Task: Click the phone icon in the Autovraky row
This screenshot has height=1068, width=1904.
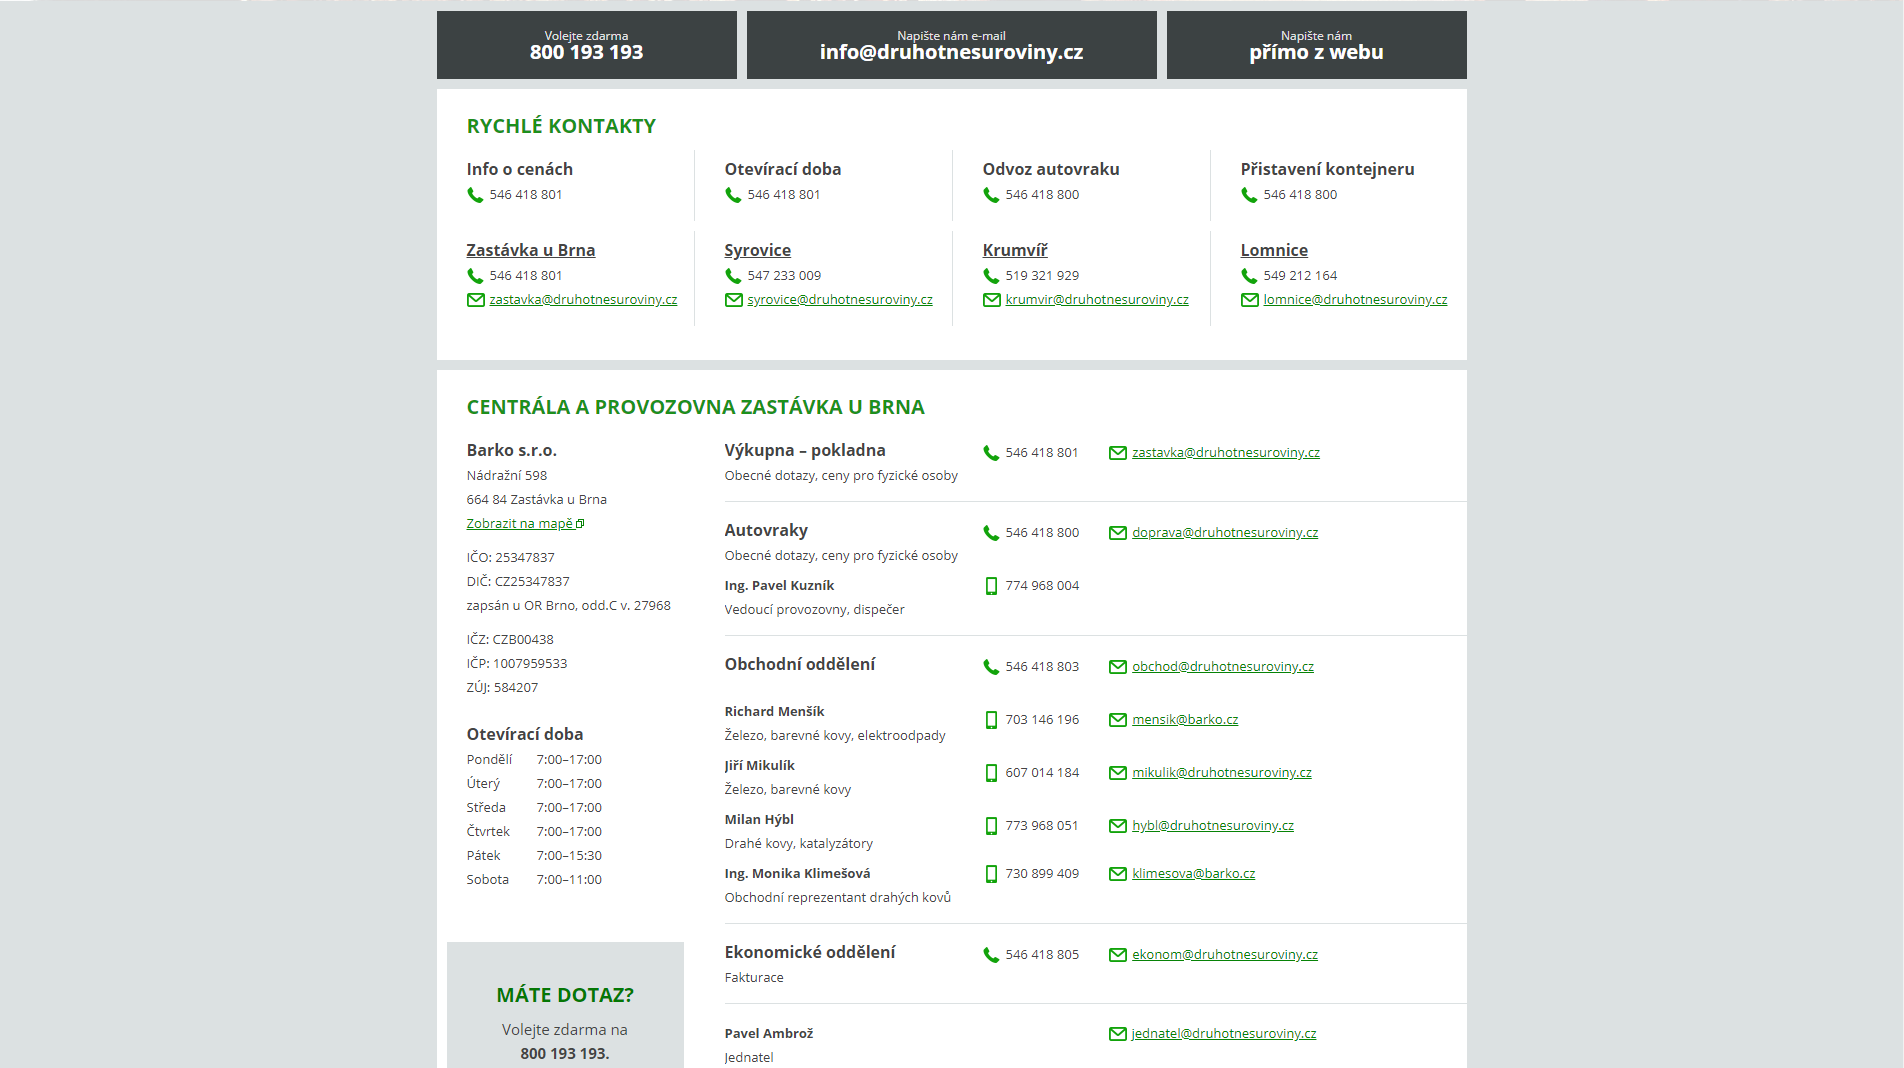Action: click(991, 533)
